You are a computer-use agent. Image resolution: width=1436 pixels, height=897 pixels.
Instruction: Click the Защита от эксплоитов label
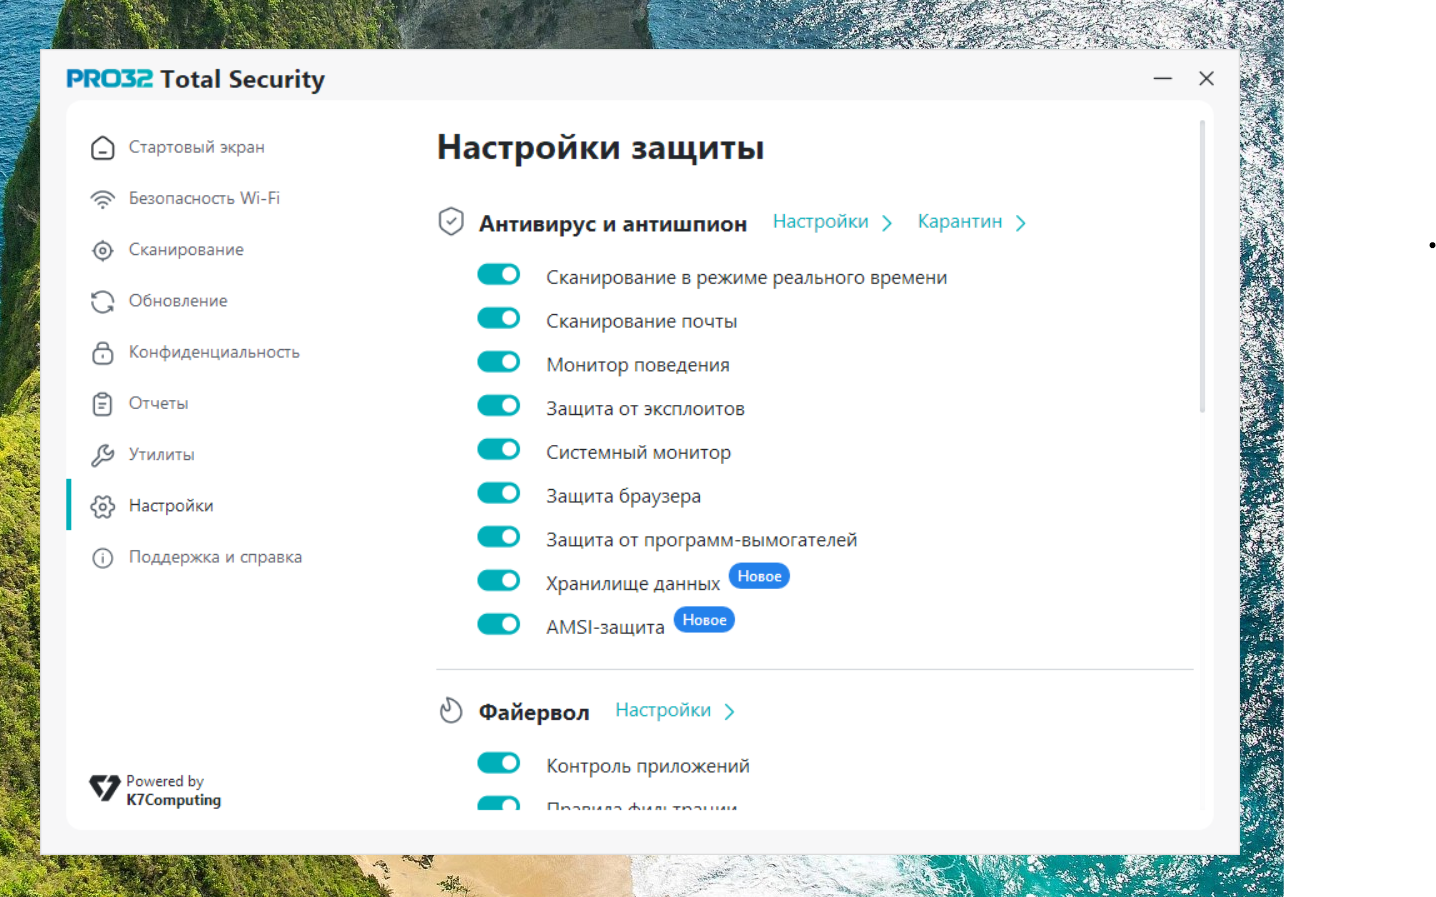[x=645, y=409]
